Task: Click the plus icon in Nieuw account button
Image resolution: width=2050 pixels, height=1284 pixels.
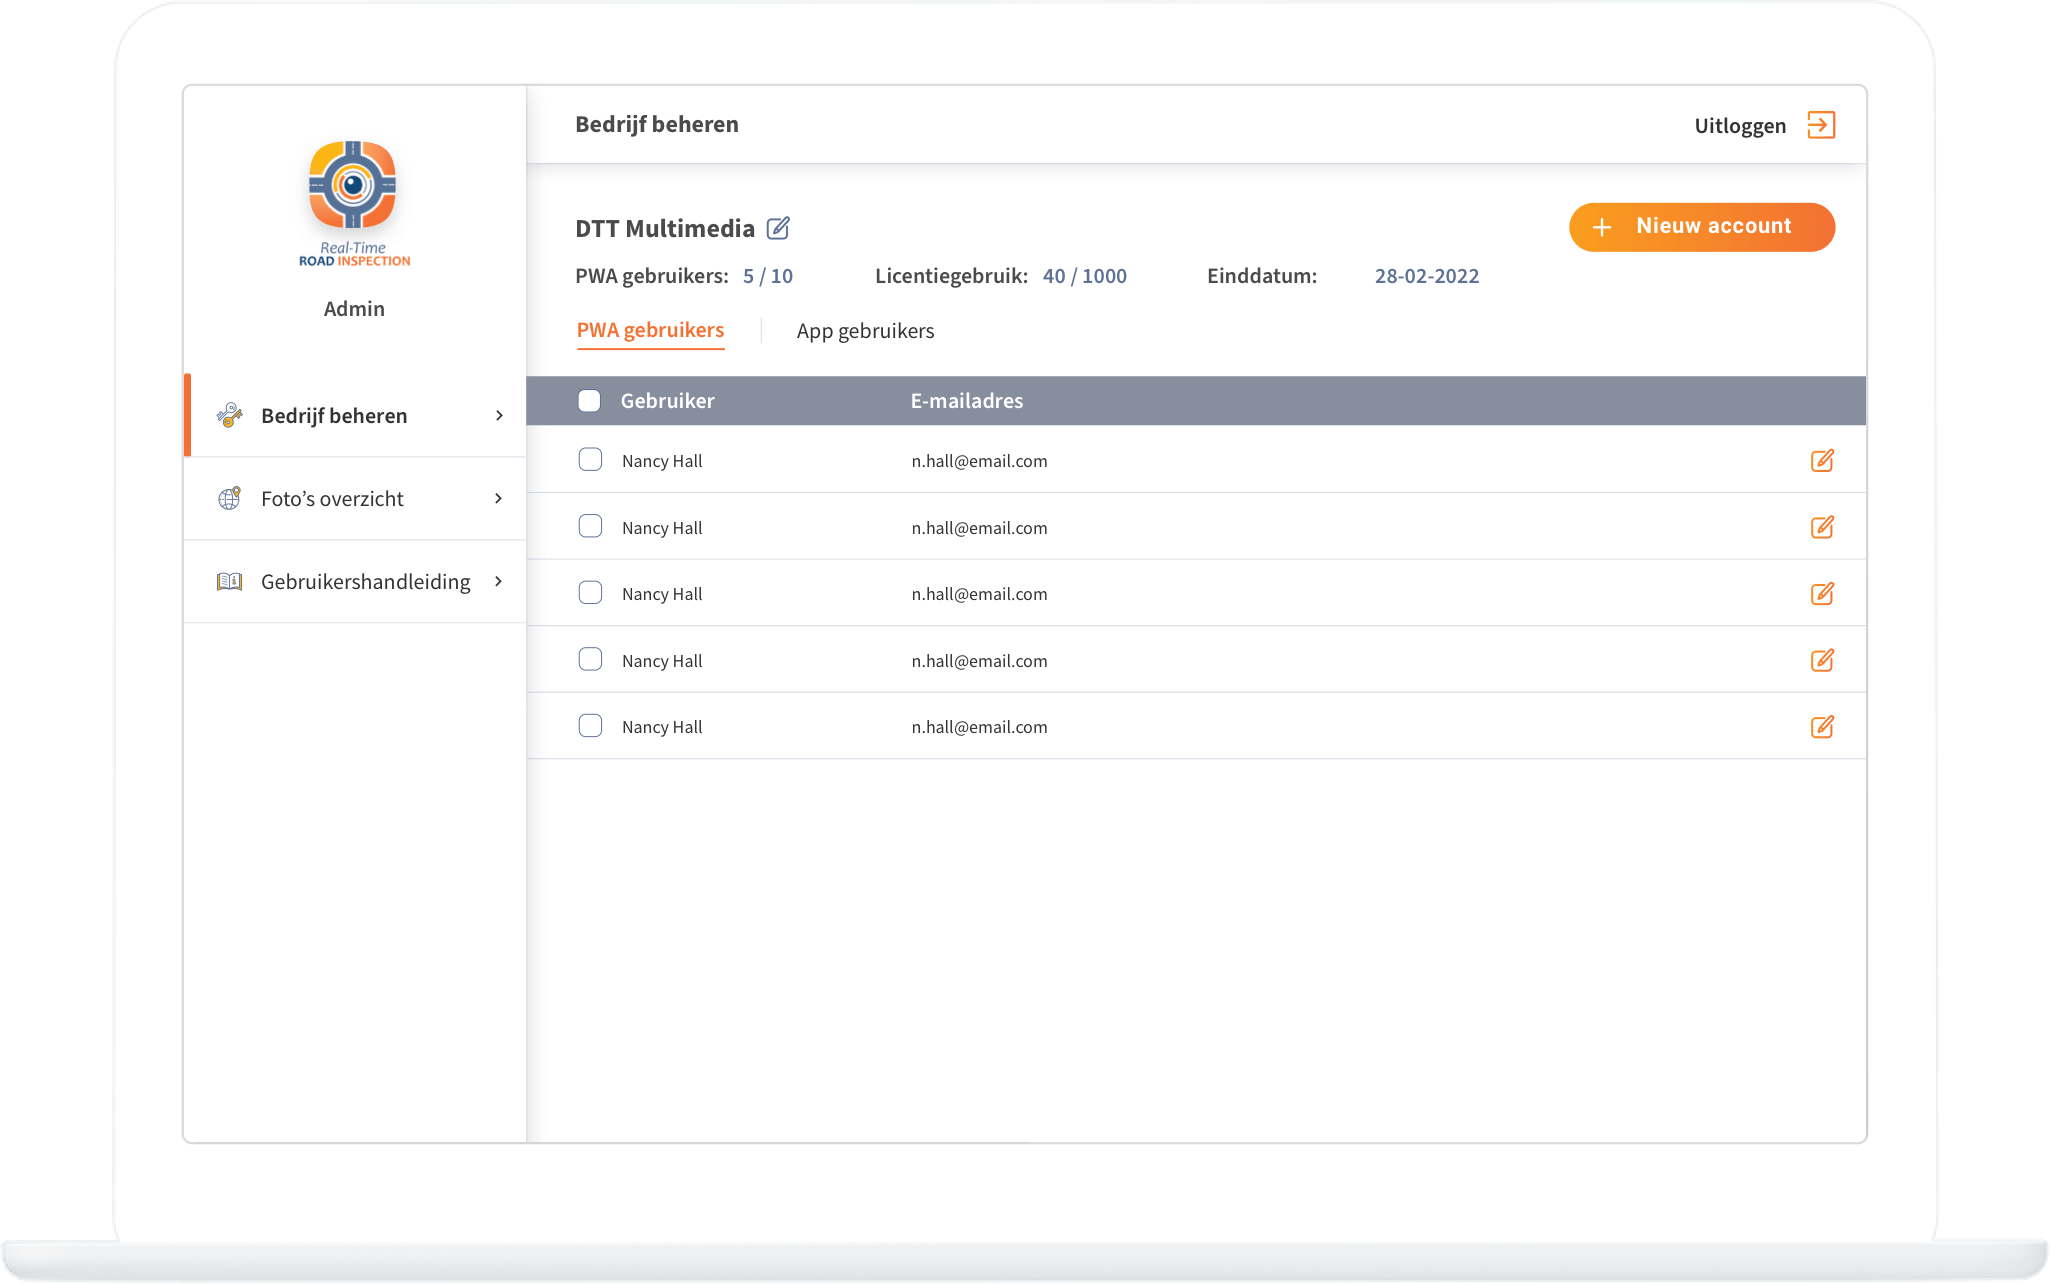Action: pyautogui.click(x=1602, y=227)
